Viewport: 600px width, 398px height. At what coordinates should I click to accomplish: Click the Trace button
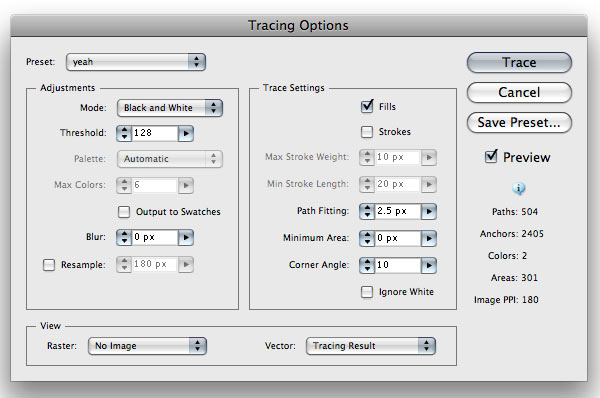(x=519, y=62)
